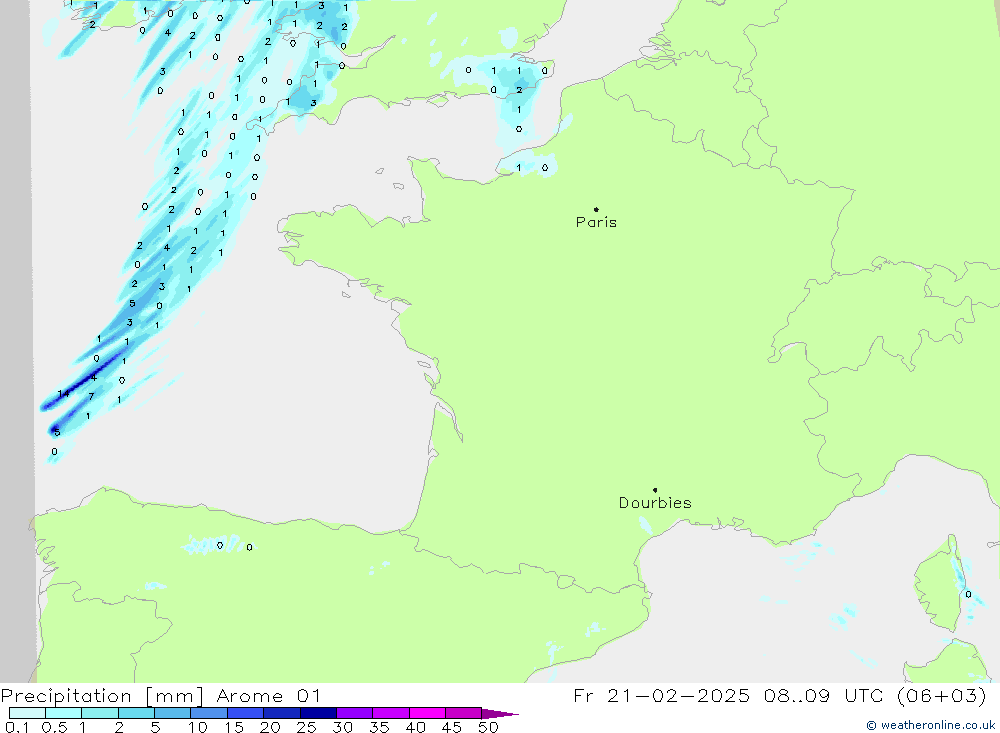Select the 35–40 mm violet legend swatch
1000x733 pixels.
tap(390, 713)
